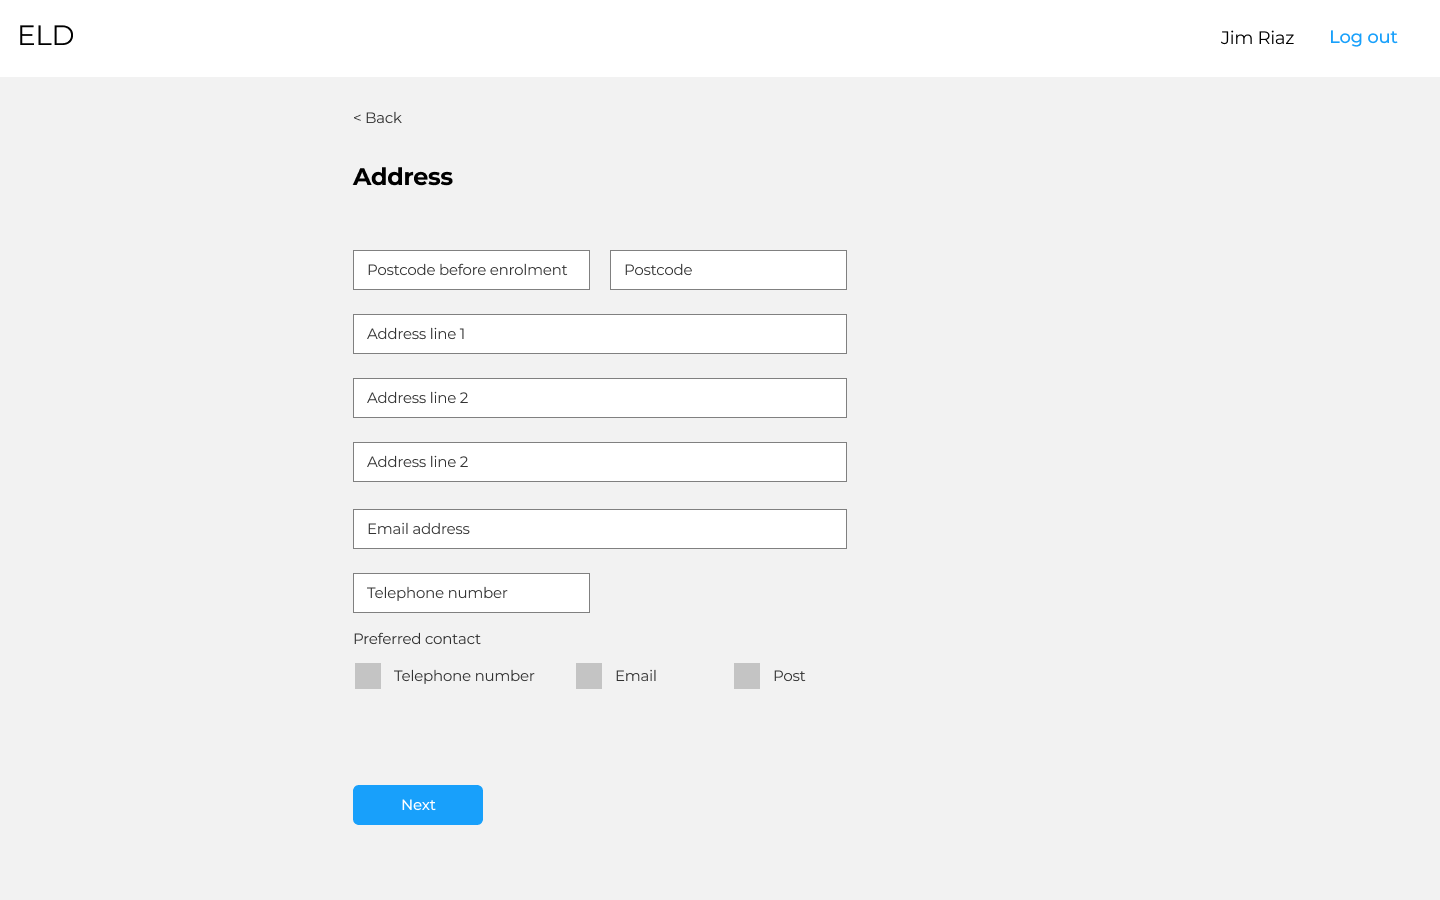Tick the Telephone number preferred contact checkbox
1440x900 pixels.
click(x=368, y=676)
